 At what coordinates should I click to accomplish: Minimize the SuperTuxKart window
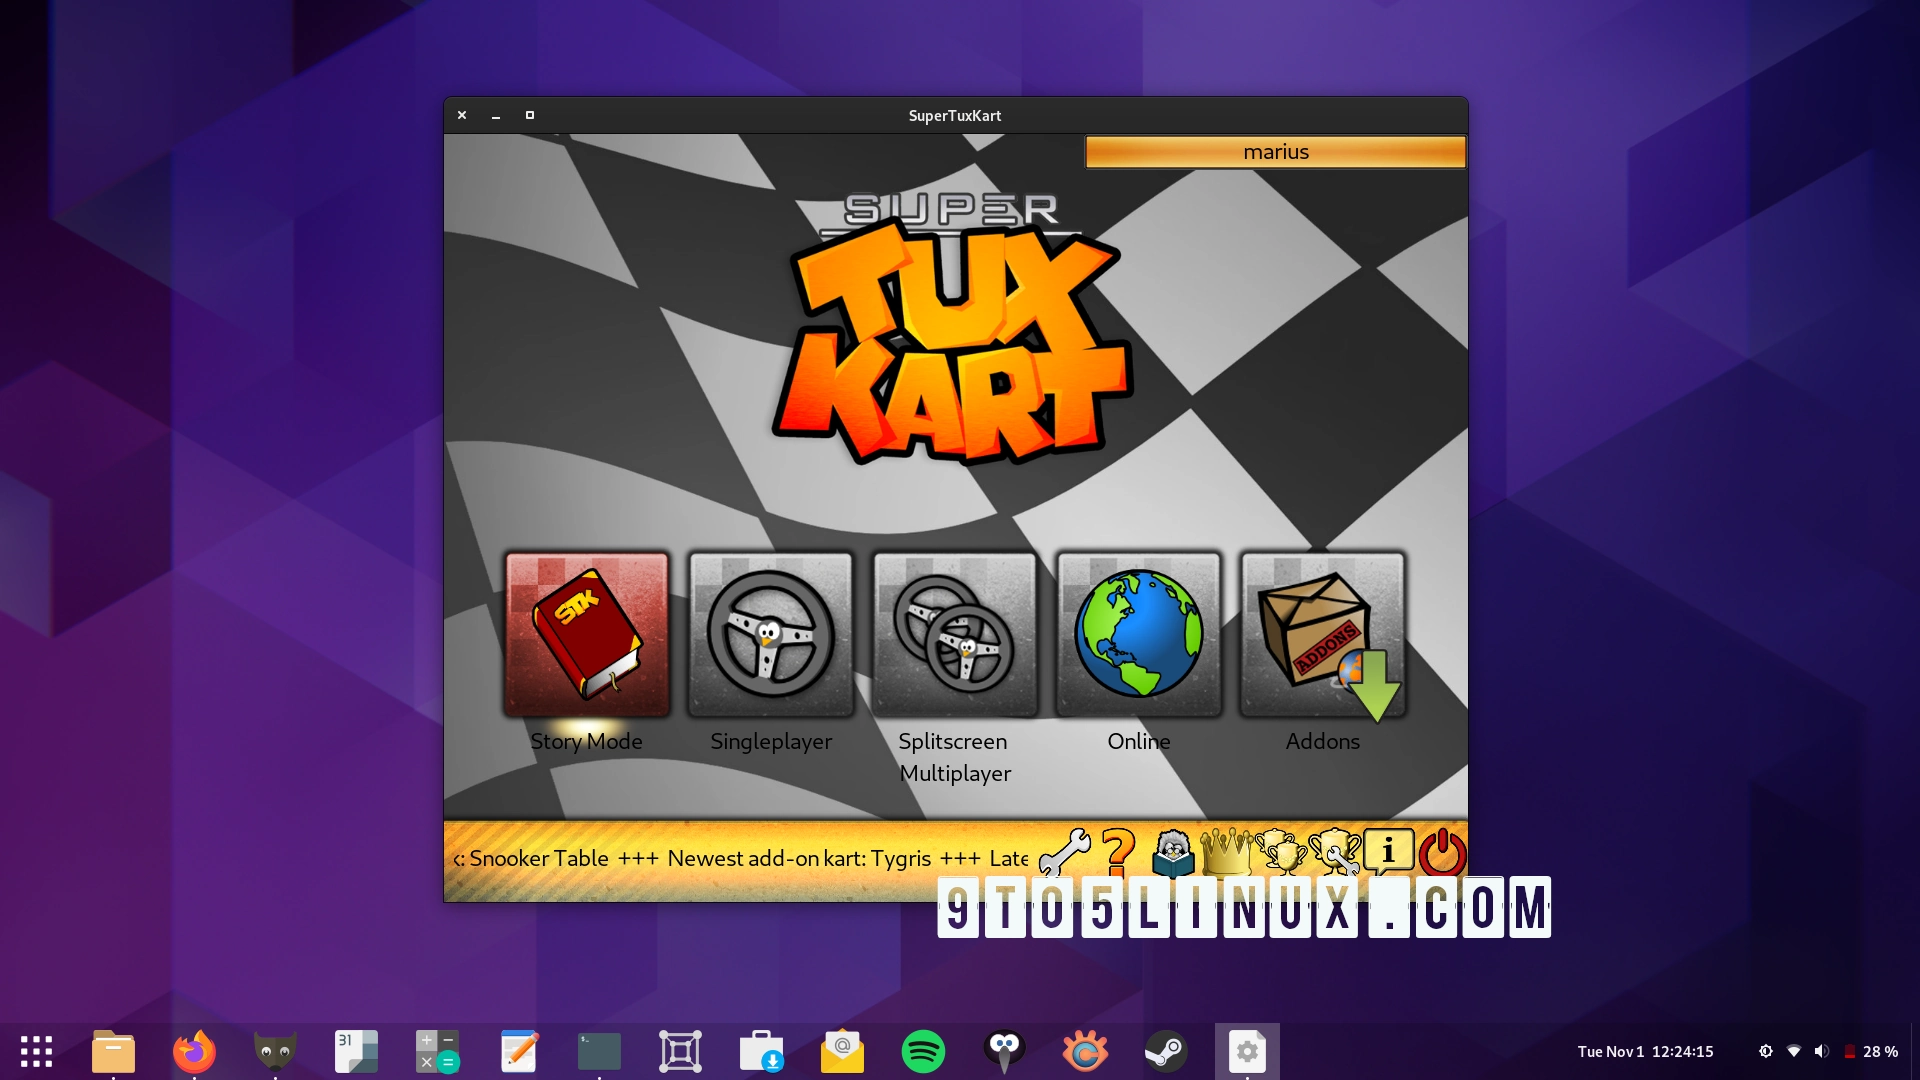coord(496,115)
